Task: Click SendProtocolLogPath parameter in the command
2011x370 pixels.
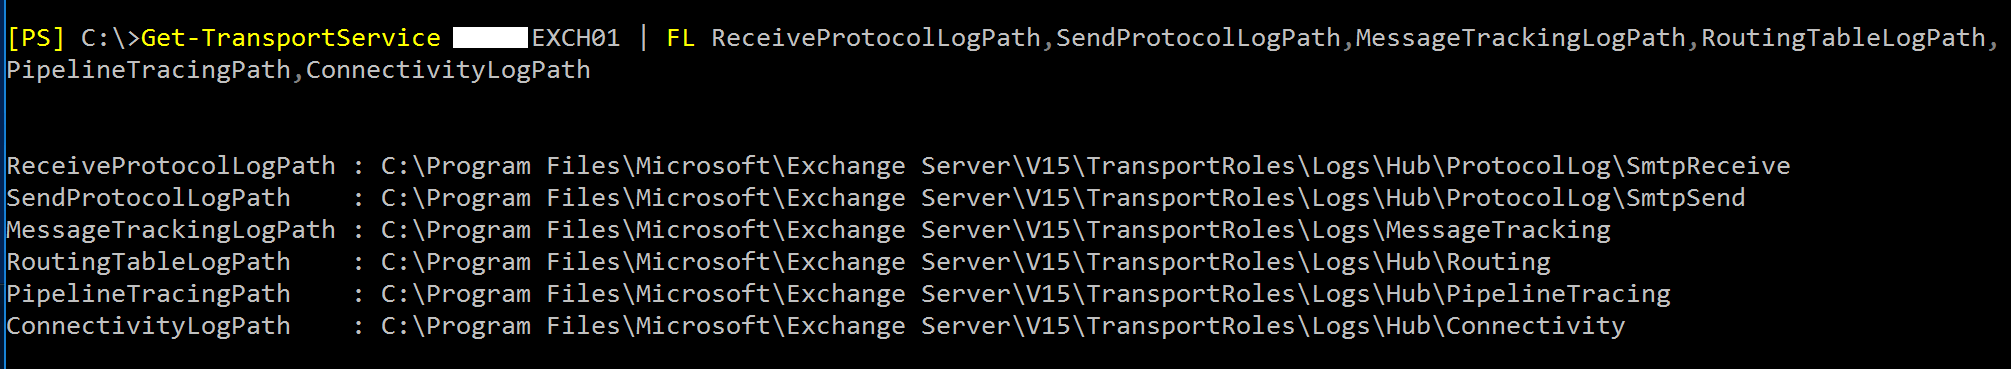Action: pyautogui.click(x=1198, y=38)
